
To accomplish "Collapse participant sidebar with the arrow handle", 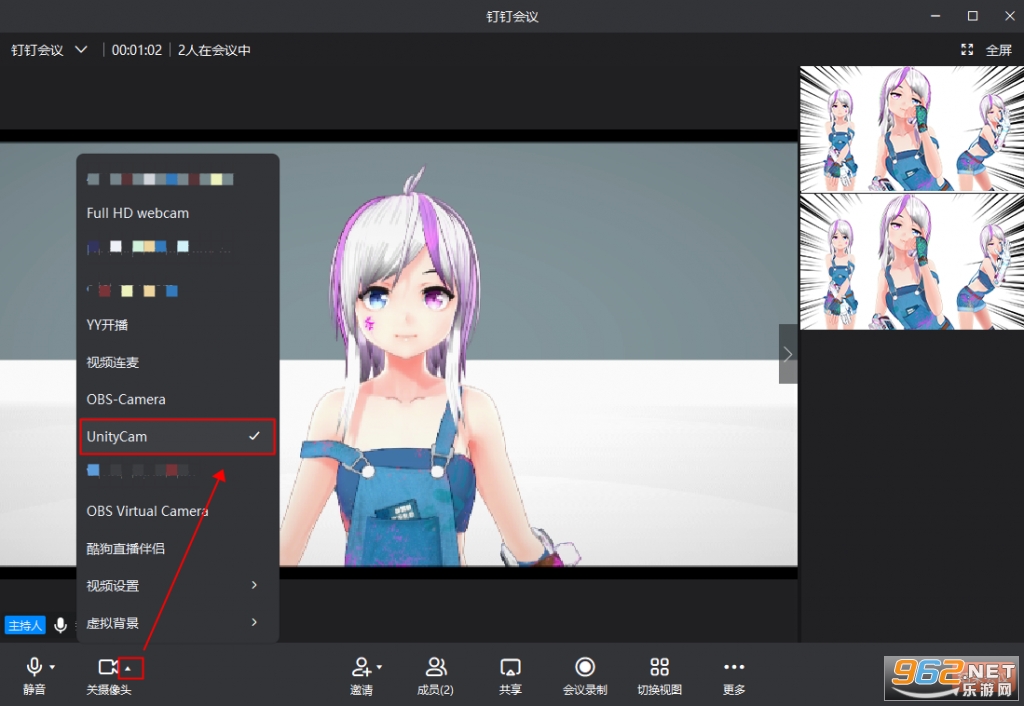I will pos(788,354).
